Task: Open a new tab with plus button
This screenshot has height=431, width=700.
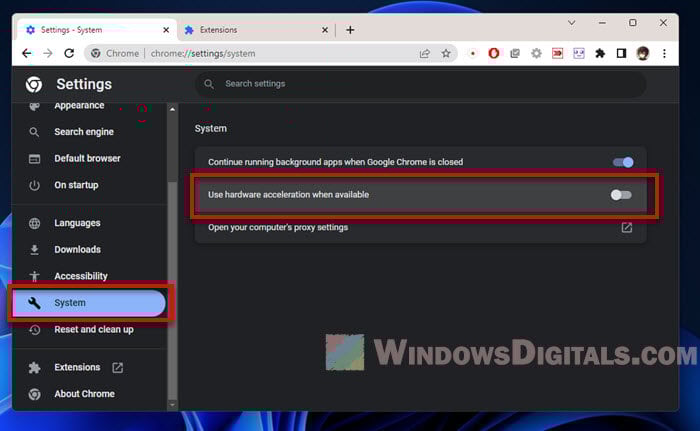Action: (x=350, y=30)
